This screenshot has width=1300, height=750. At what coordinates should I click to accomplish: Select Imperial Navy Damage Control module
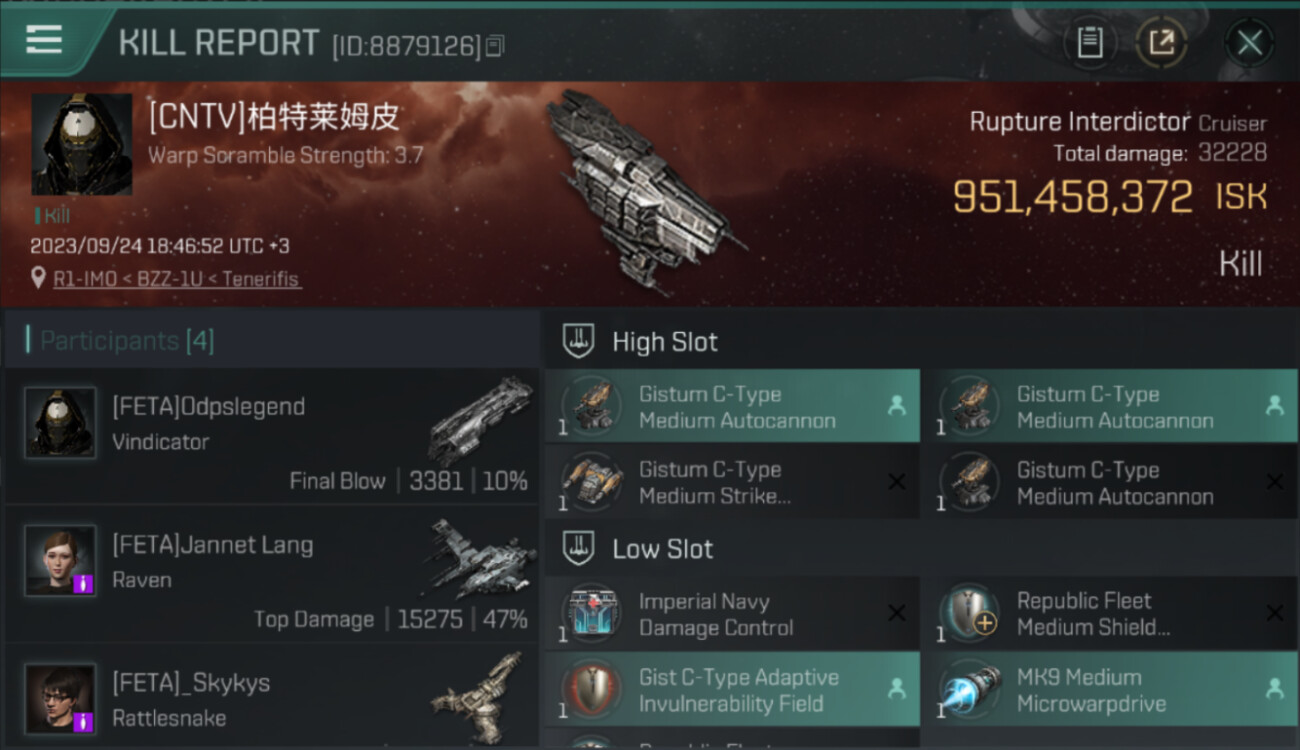pyautogui.click(x=732, y=614)
